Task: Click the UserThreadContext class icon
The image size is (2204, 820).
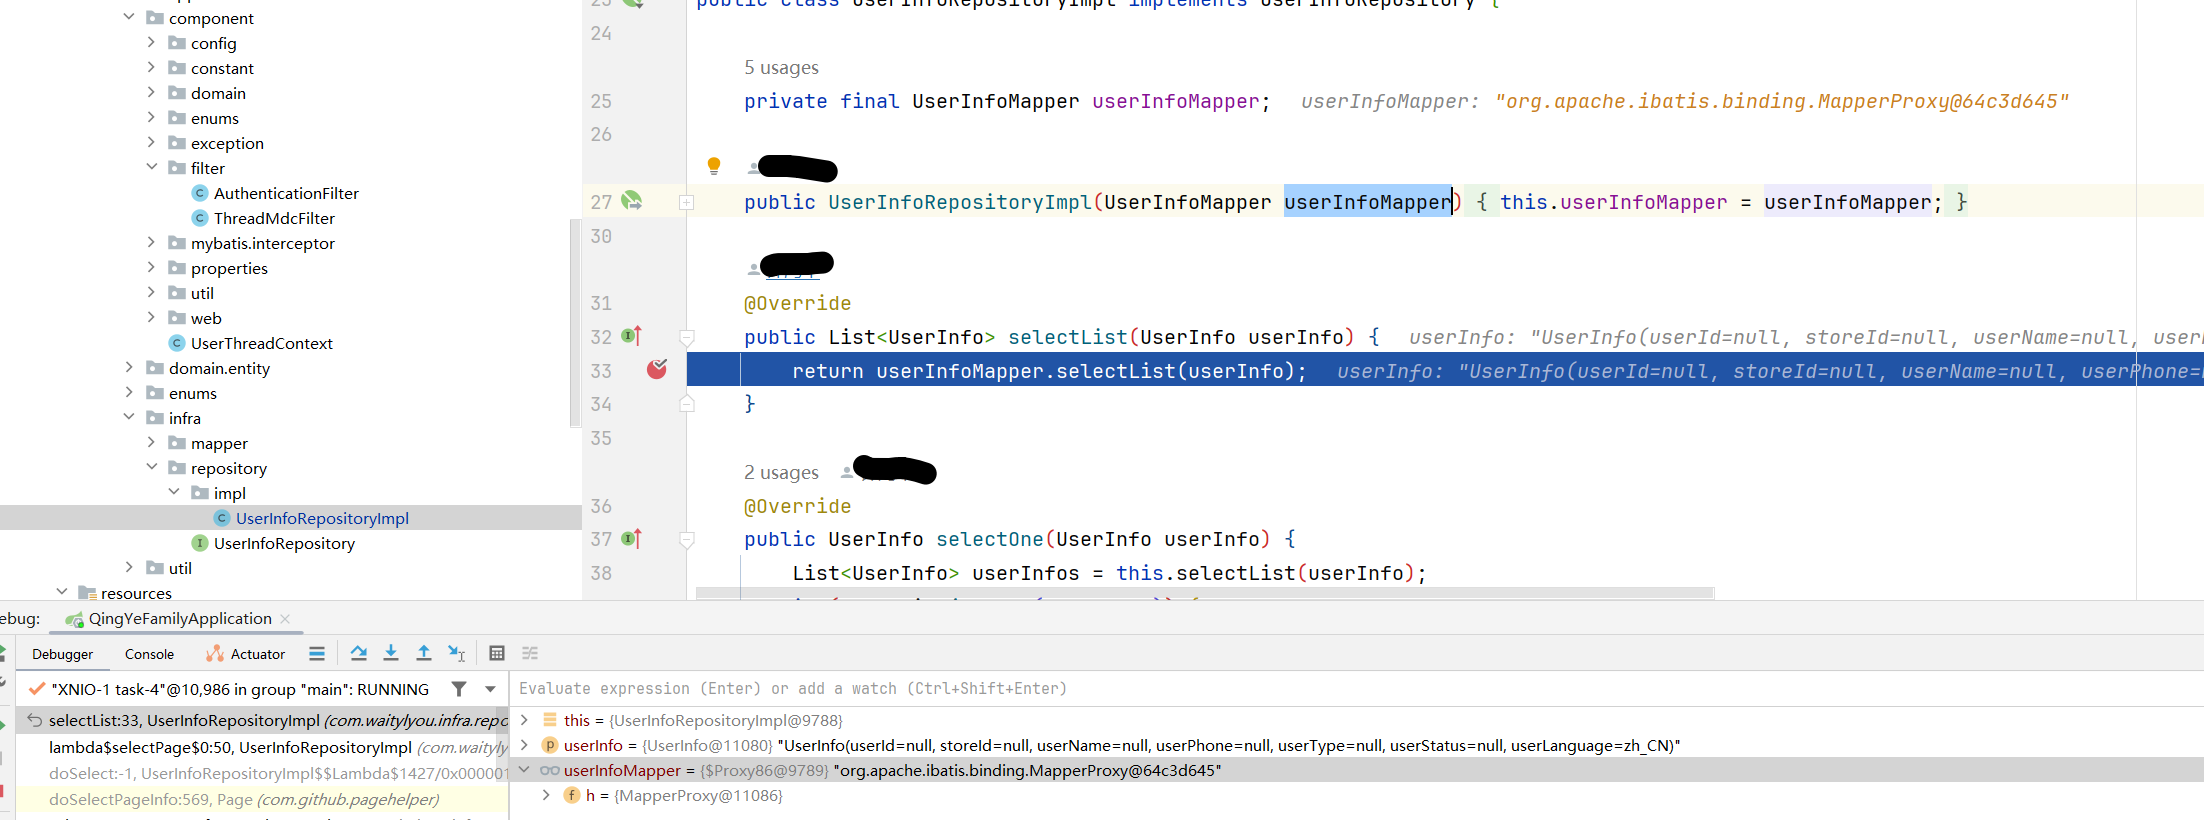Action: [x=177, y=343]
